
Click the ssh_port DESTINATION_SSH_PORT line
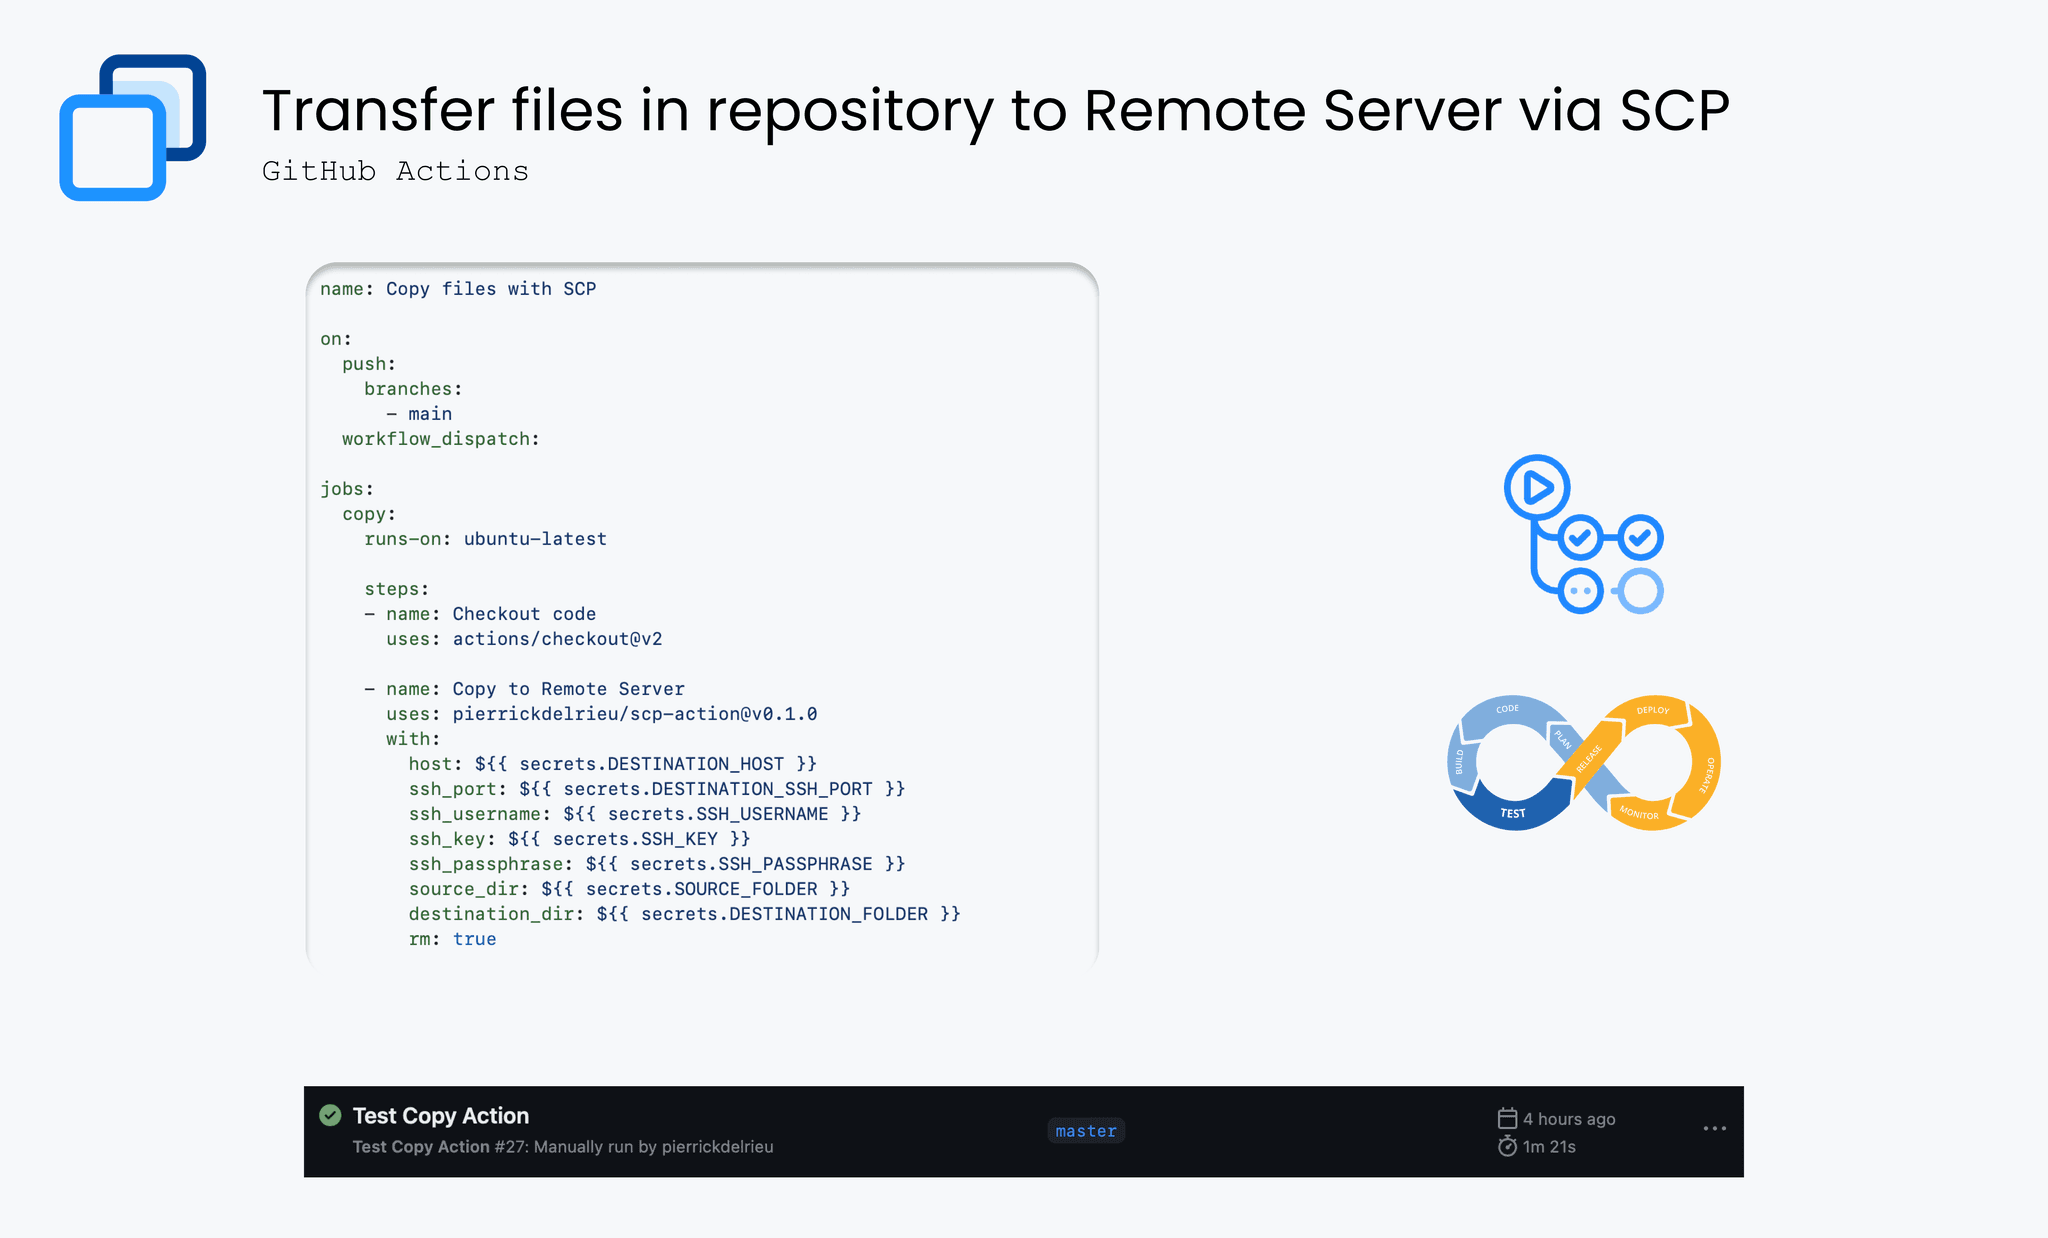click(x=657, y=789)
